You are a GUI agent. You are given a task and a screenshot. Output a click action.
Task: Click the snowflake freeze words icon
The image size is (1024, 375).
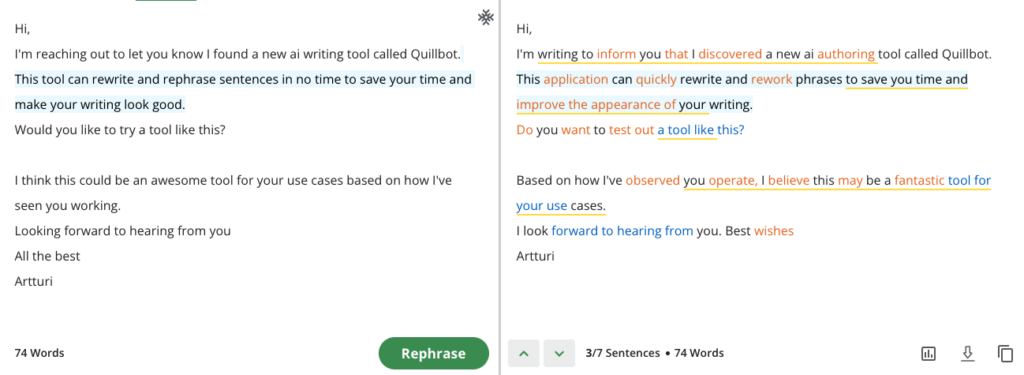tap(485, 18)
